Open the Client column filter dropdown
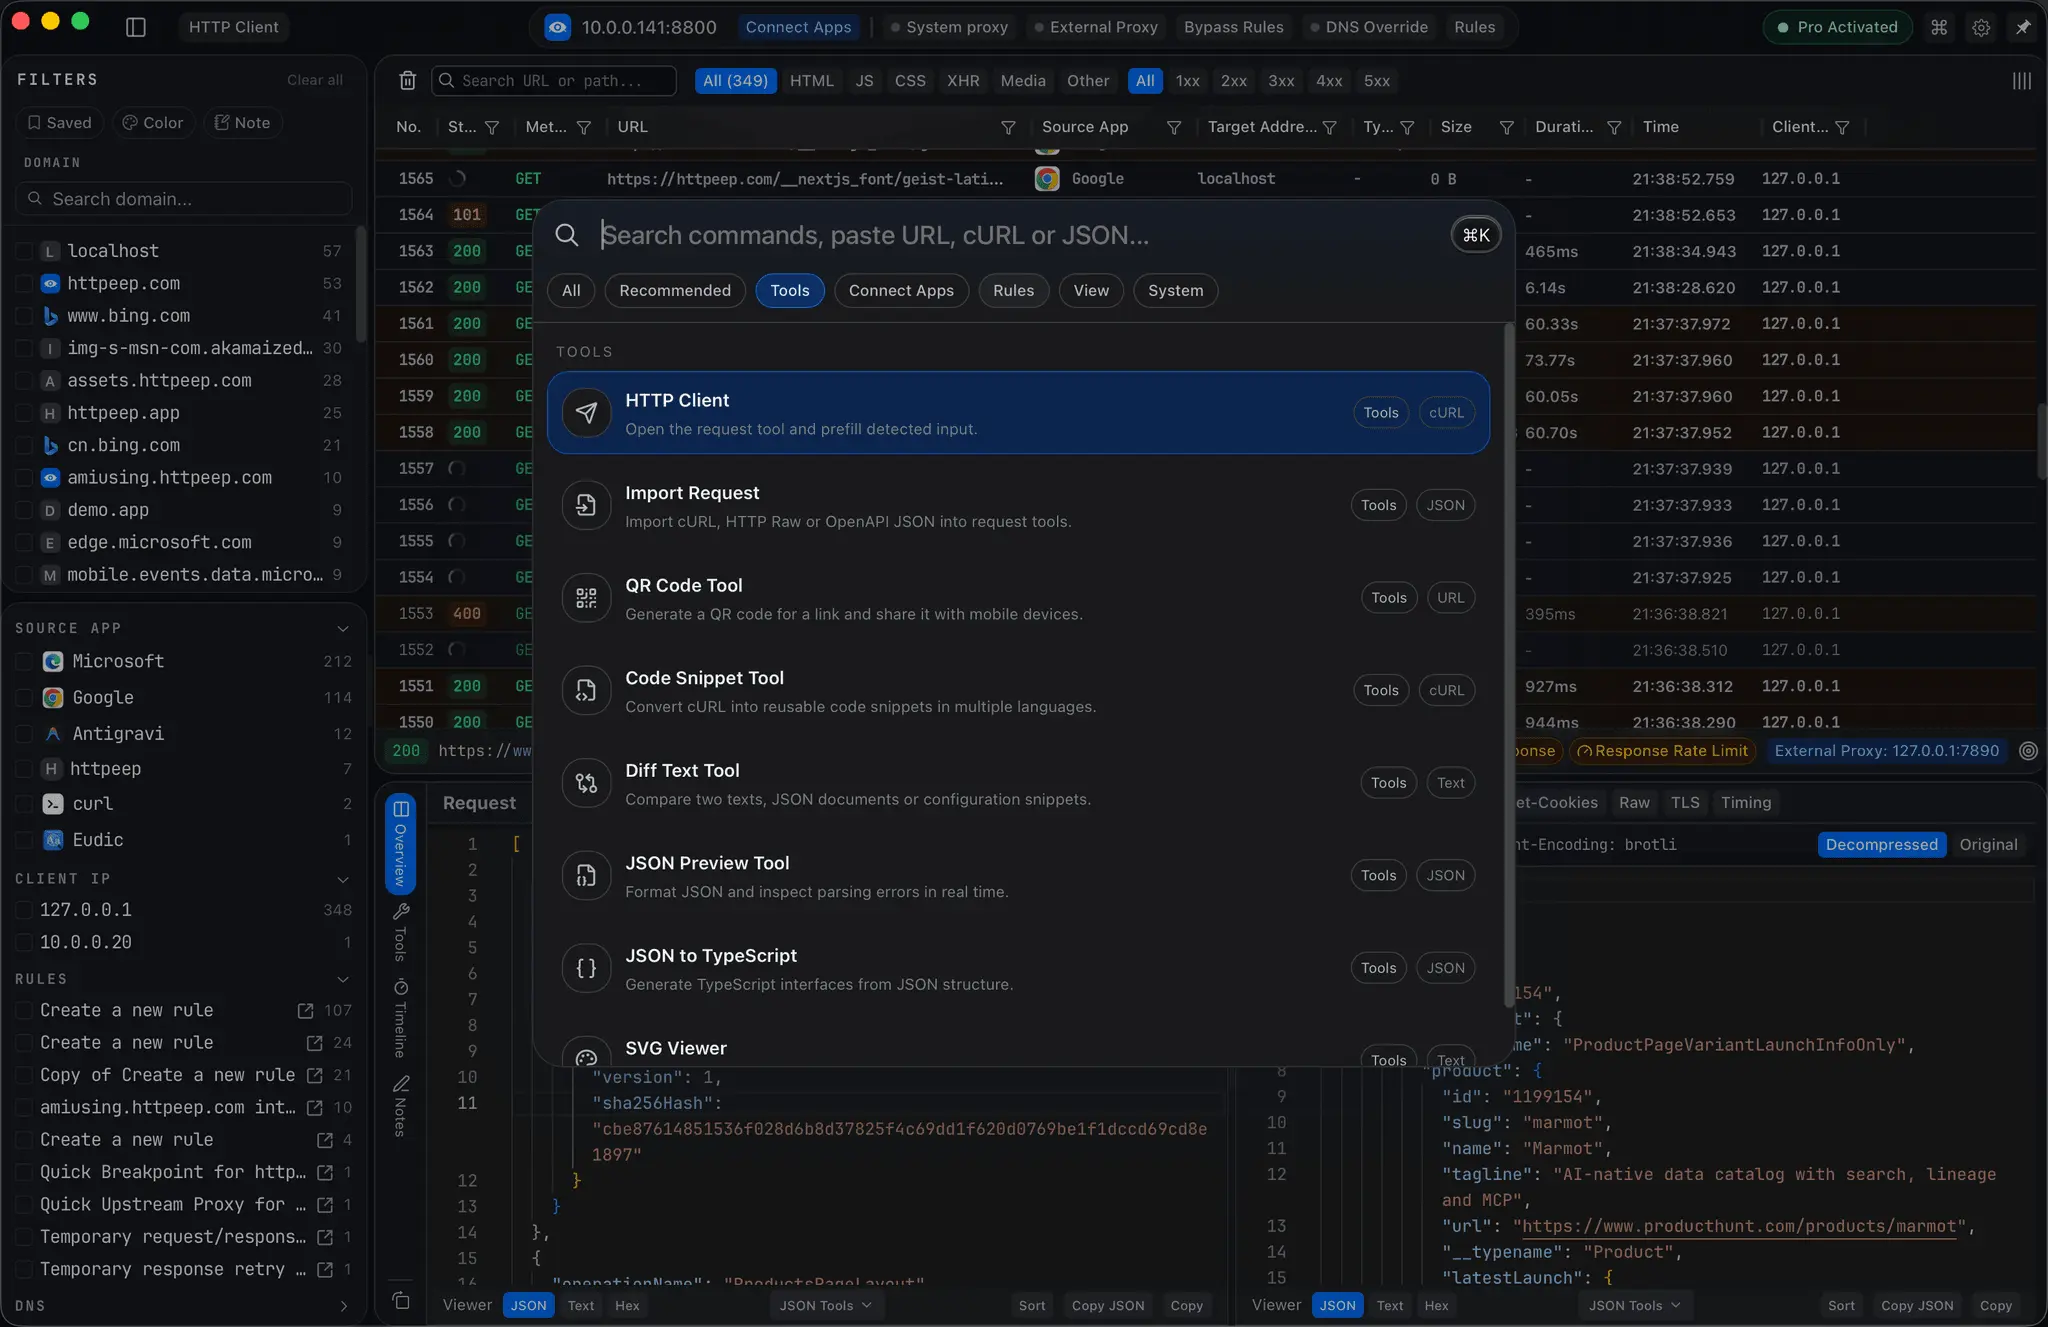The height and width of the screenshot is (1327, 2048). tap(1842, 128)
